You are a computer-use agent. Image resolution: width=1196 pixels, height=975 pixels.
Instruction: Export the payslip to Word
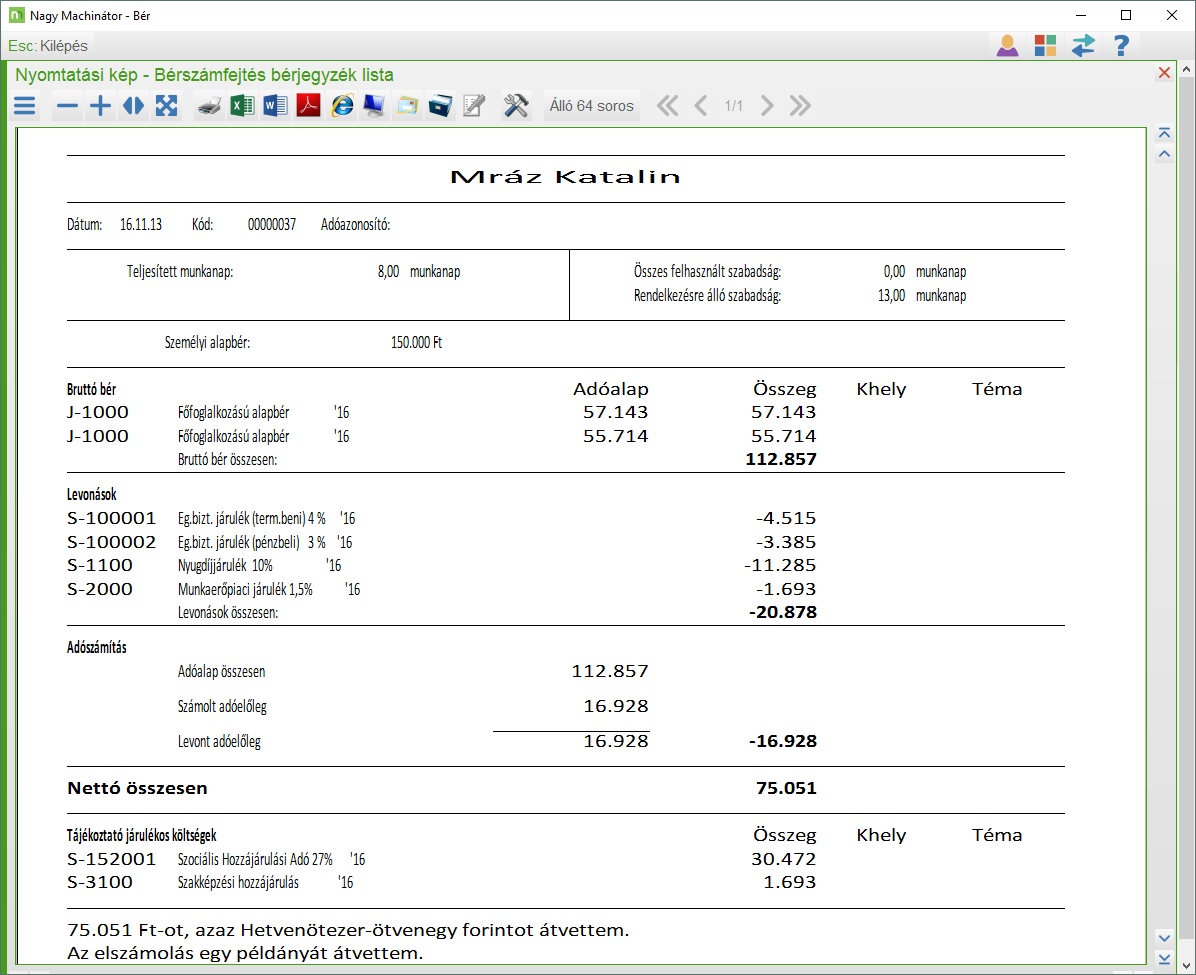coord(275,106)
